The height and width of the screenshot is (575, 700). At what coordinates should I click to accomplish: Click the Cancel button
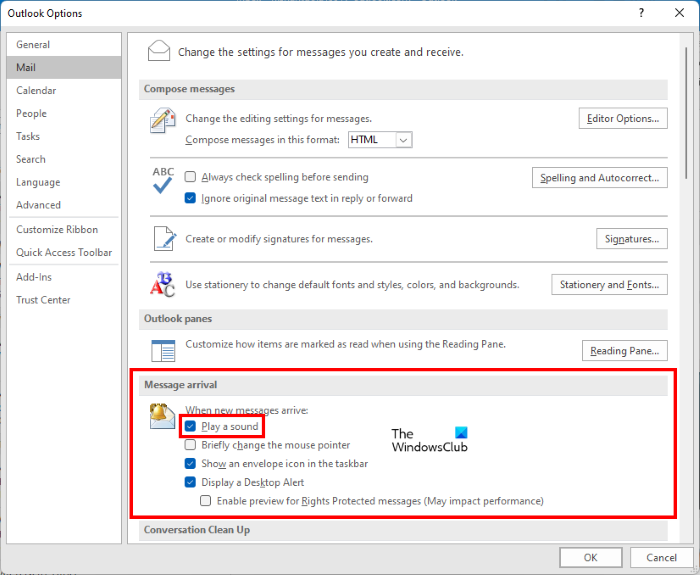pos(661,557)
